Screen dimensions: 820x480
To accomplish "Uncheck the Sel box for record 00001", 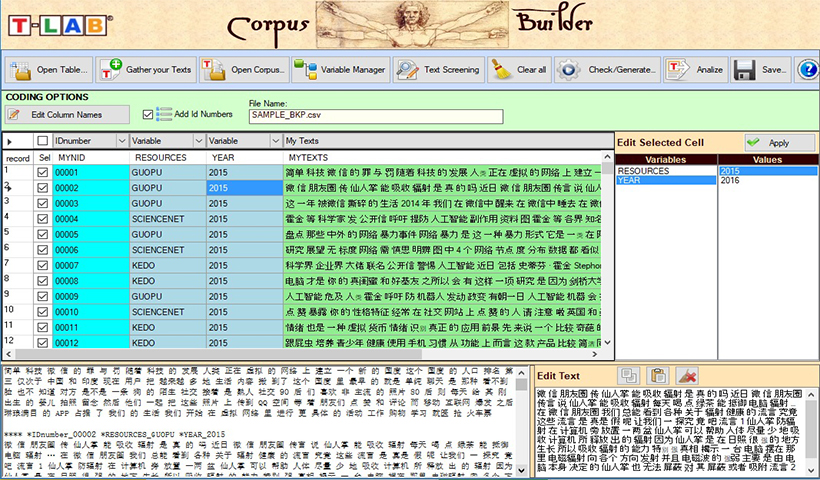I will click(43, 172).
